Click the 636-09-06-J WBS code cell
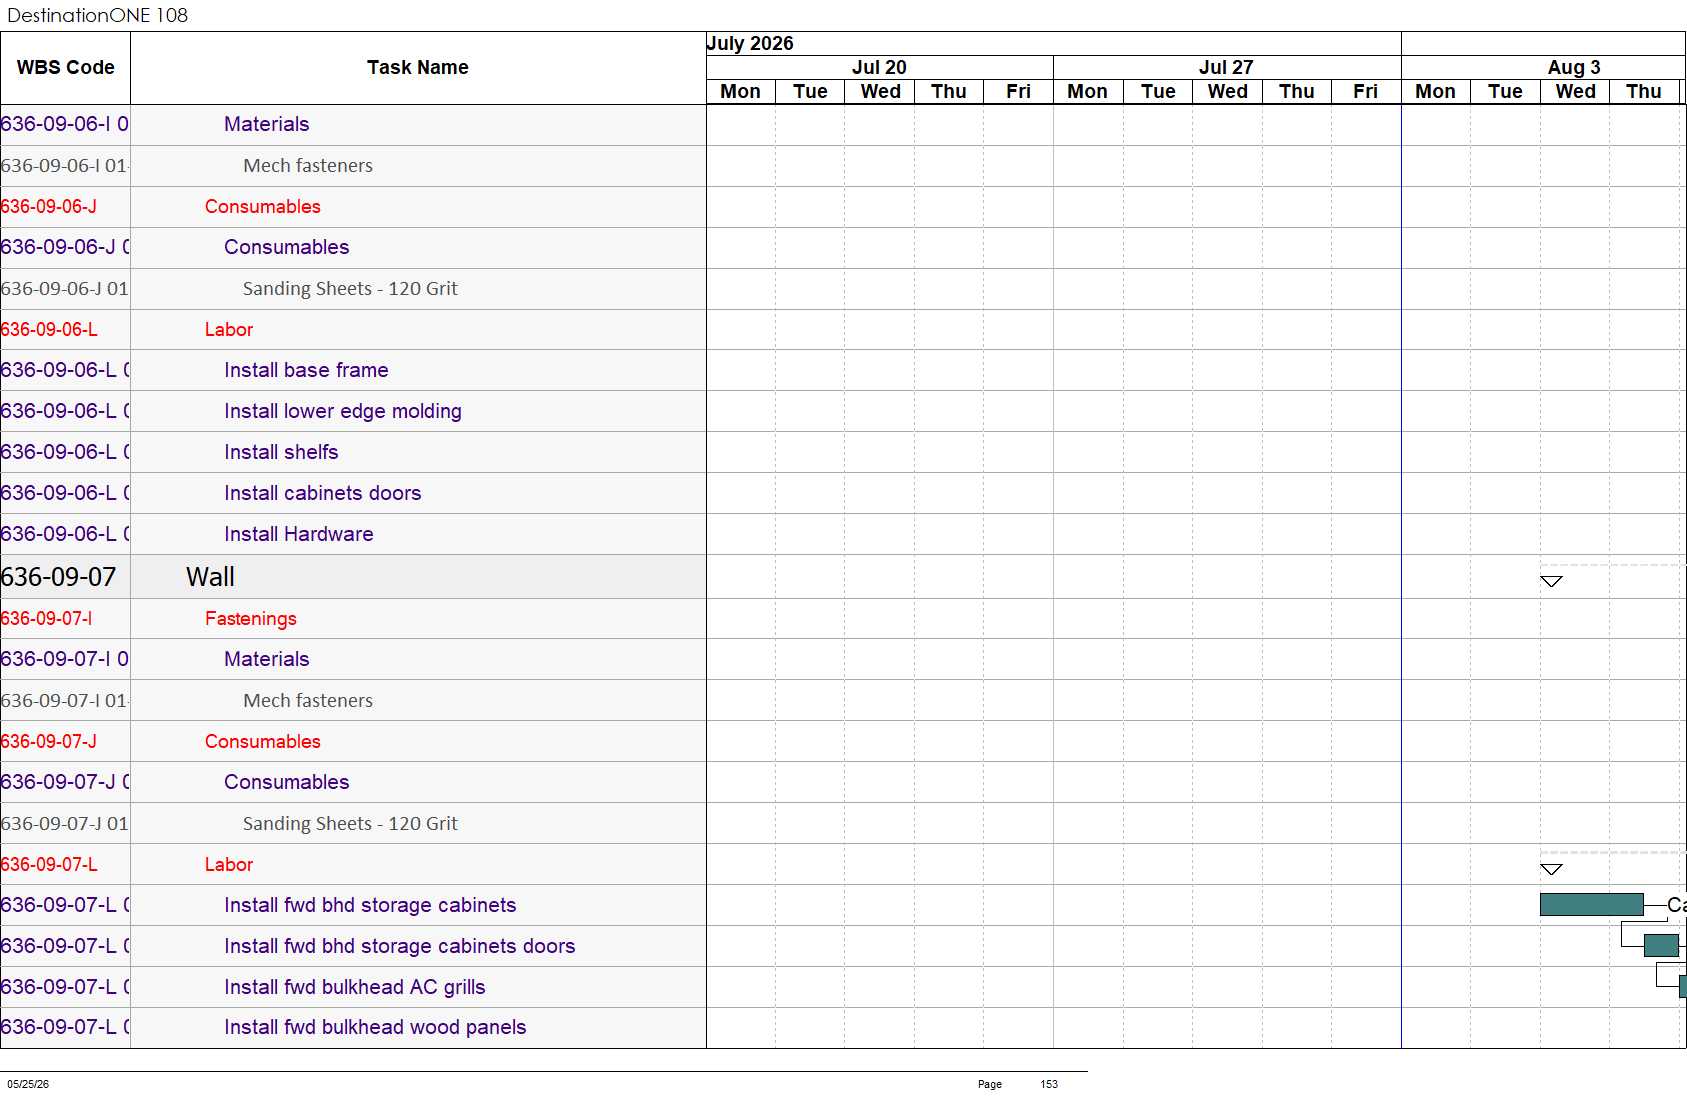The width and height of the screenshot is (1687, 1097). [65, 207]
